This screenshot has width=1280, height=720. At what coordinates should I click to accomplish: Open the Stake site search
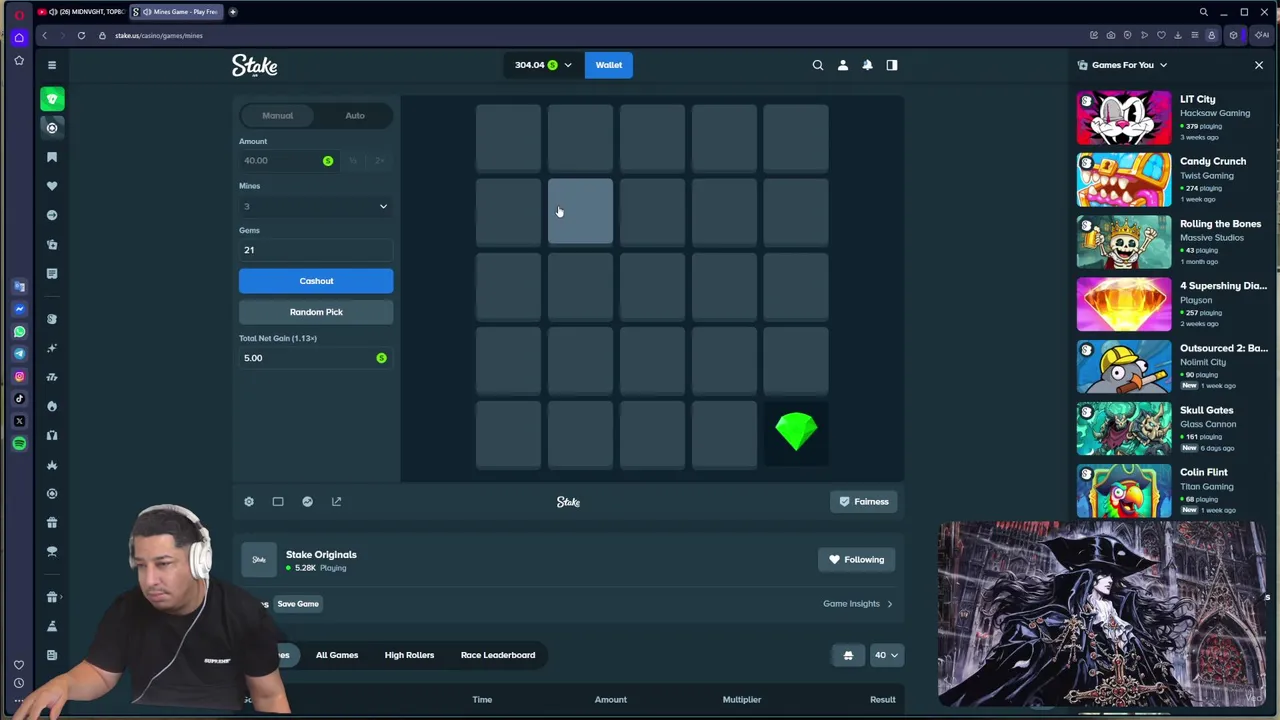coord(818,65)
